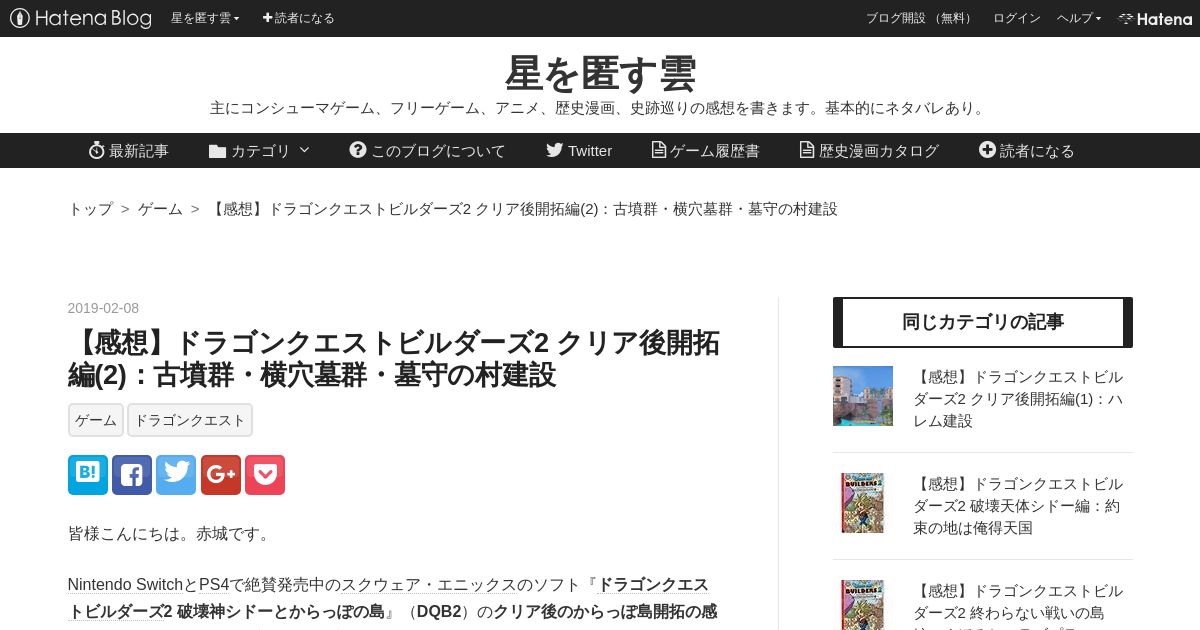Click the clock icon beside 最新記事

pos(96,150)
